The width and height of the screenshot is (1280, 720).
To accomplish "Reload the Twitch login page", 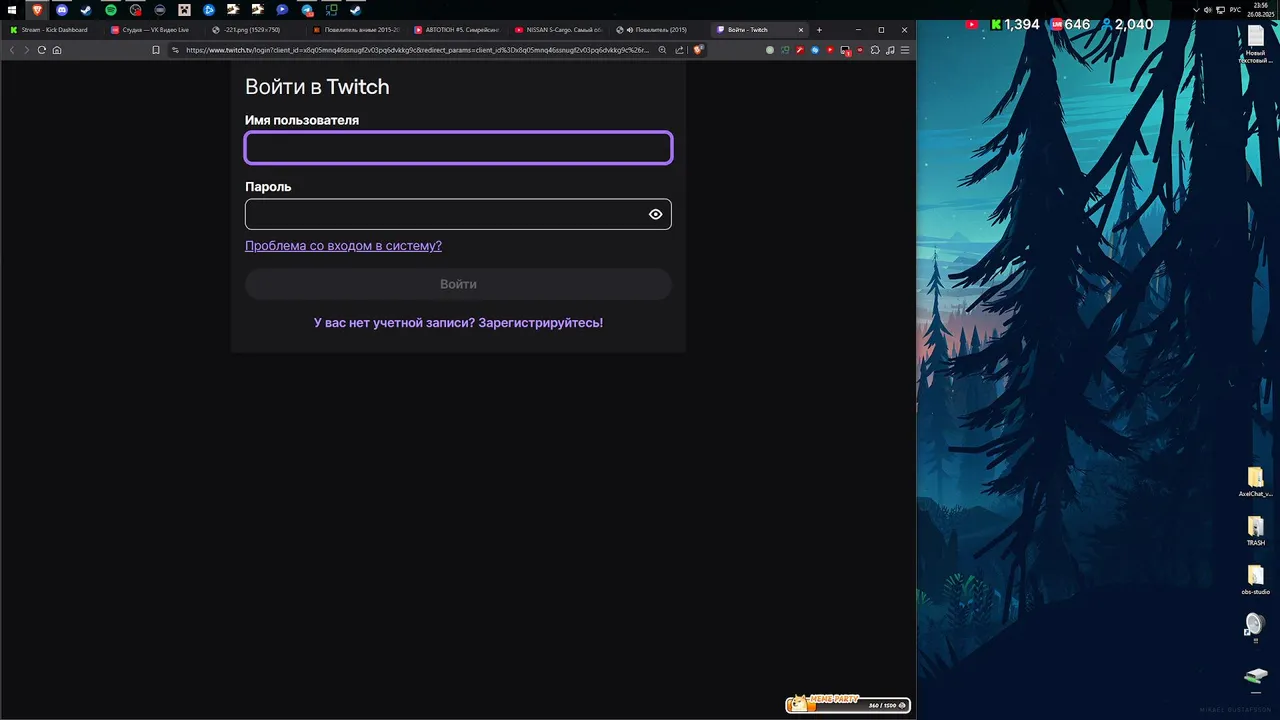I will (x=41, y=50).
